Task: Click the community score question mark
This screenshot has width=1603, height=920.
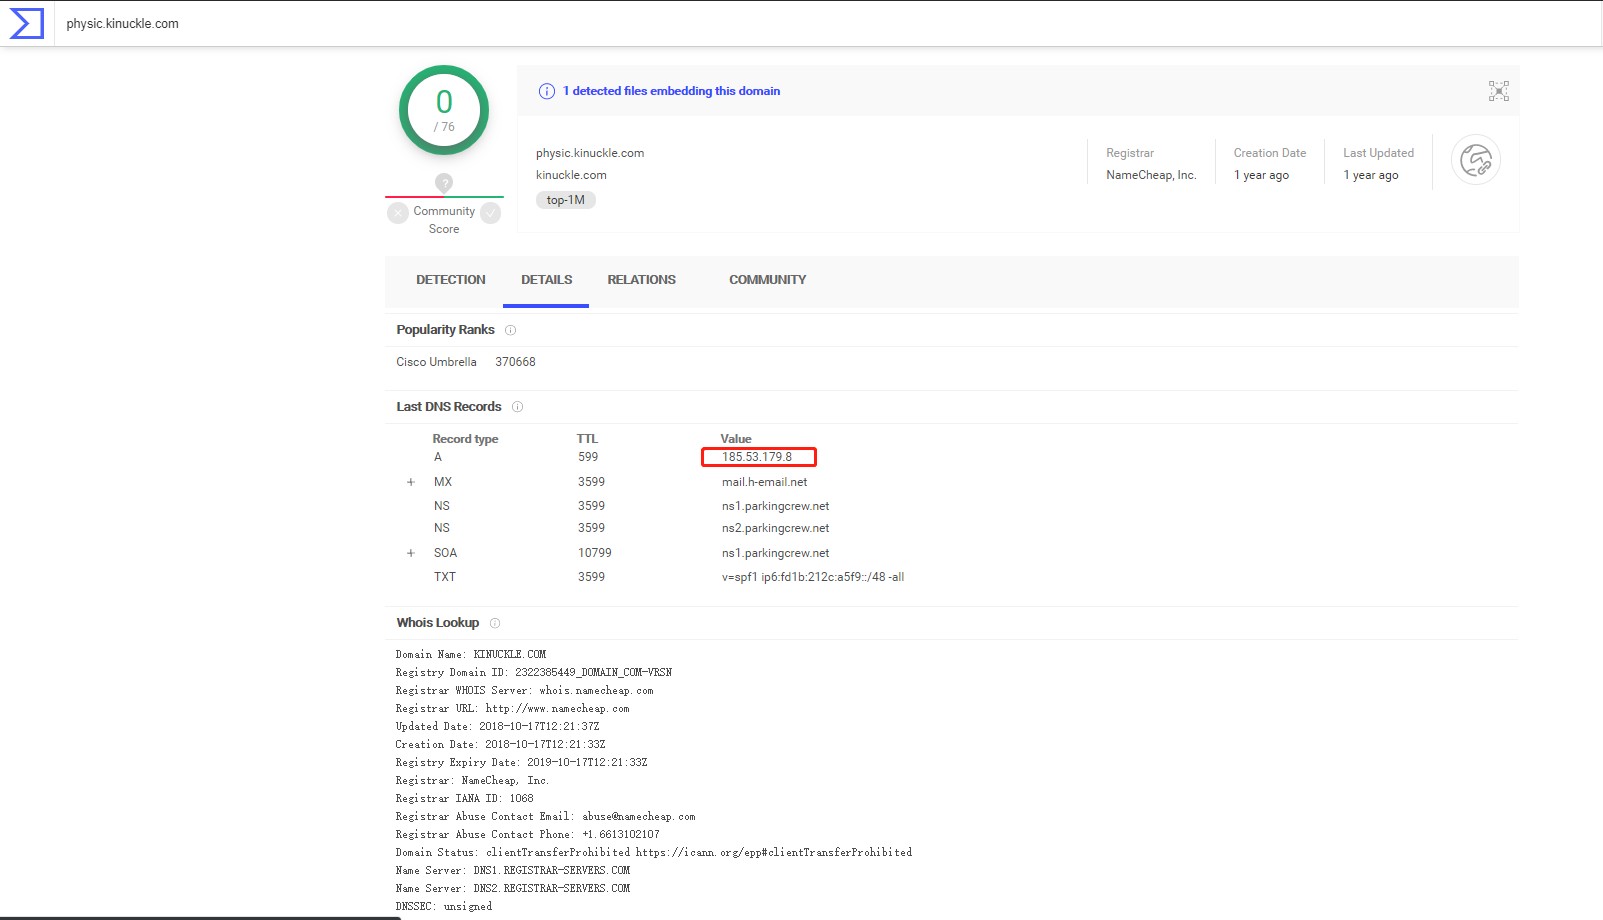Action: click(x=444, y=183)
